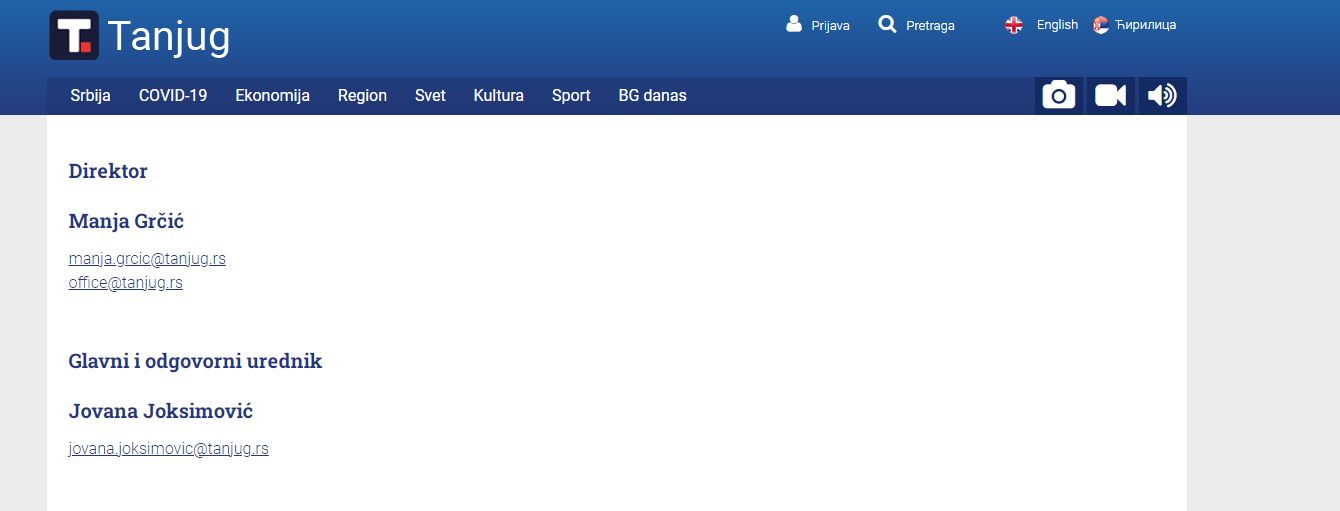Click jovana.joksimovic@tanjug.rs email link

point(169,449)
